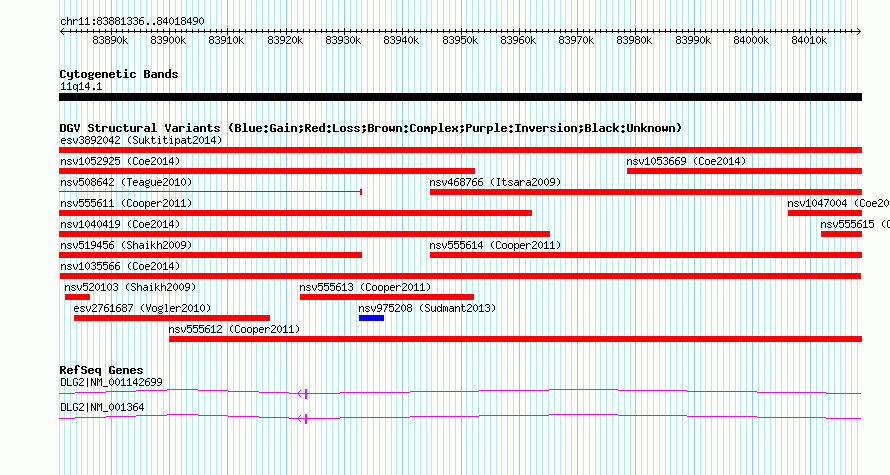Click the Cytogenetic Bands track title
The image size is (890, 475).
click(119, 74)
